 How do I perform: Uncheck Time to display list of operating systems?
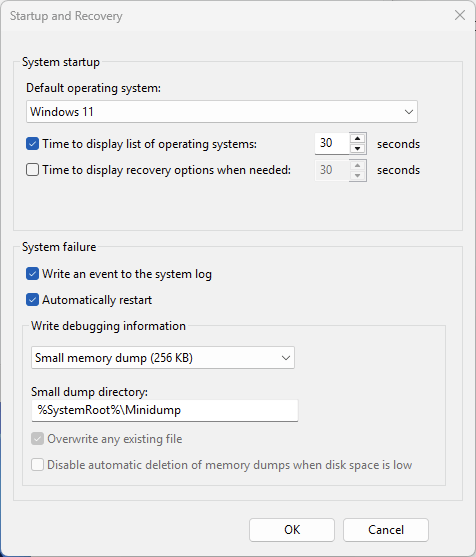tap(32, 144)
